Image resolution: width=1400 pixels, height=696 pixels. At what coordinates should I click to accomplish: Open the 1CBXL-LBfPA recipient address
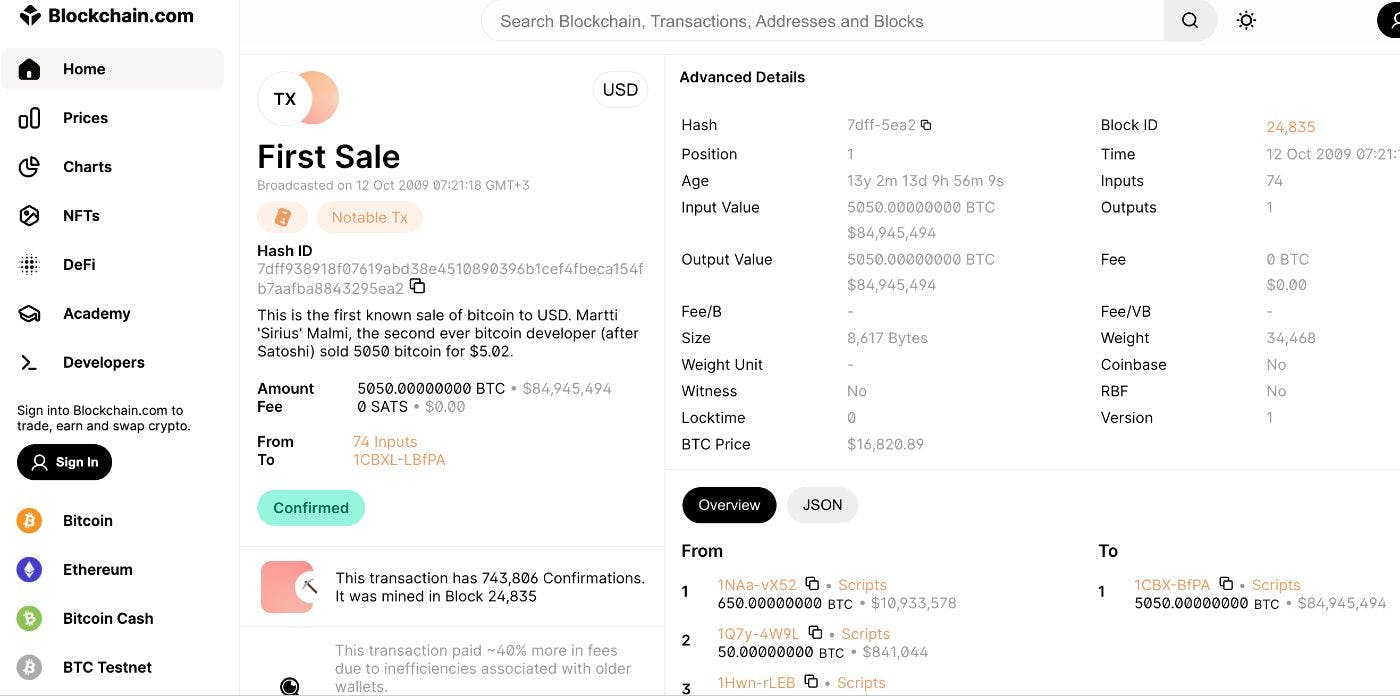coord(399,460)
